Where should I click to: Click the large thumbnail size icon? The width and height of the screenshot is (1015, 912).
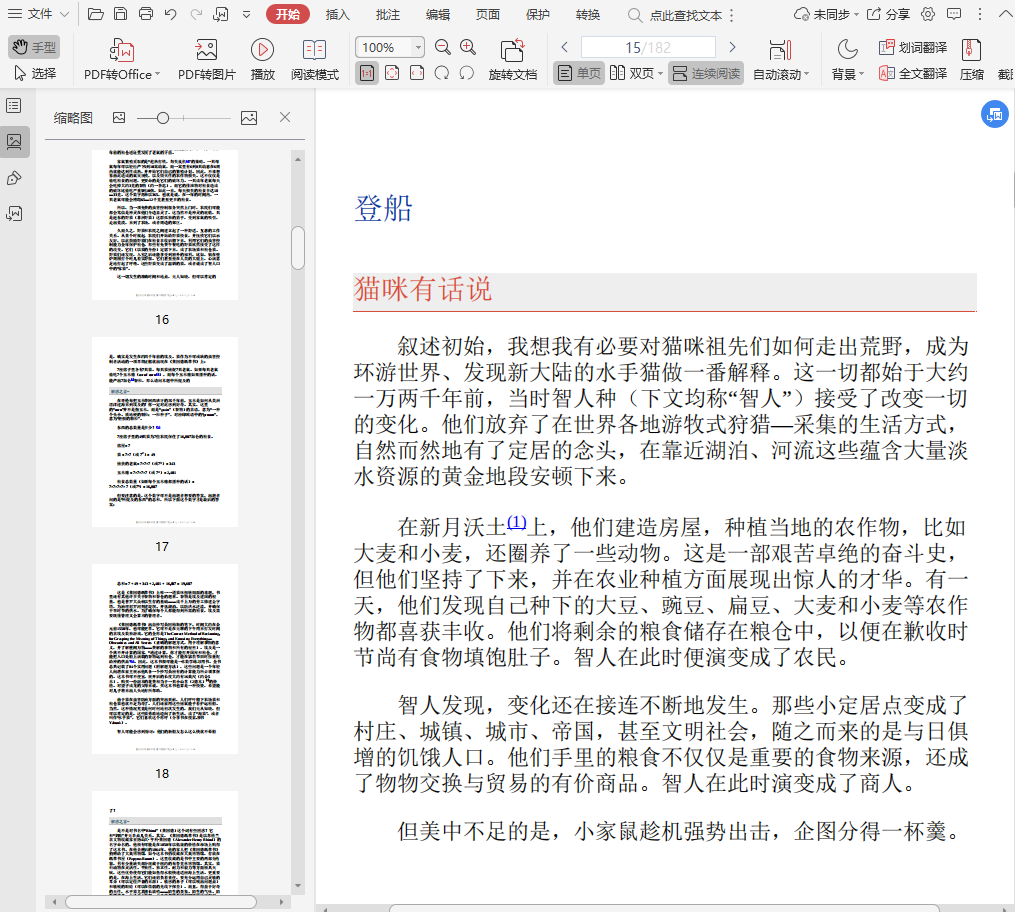pos(249,117)
